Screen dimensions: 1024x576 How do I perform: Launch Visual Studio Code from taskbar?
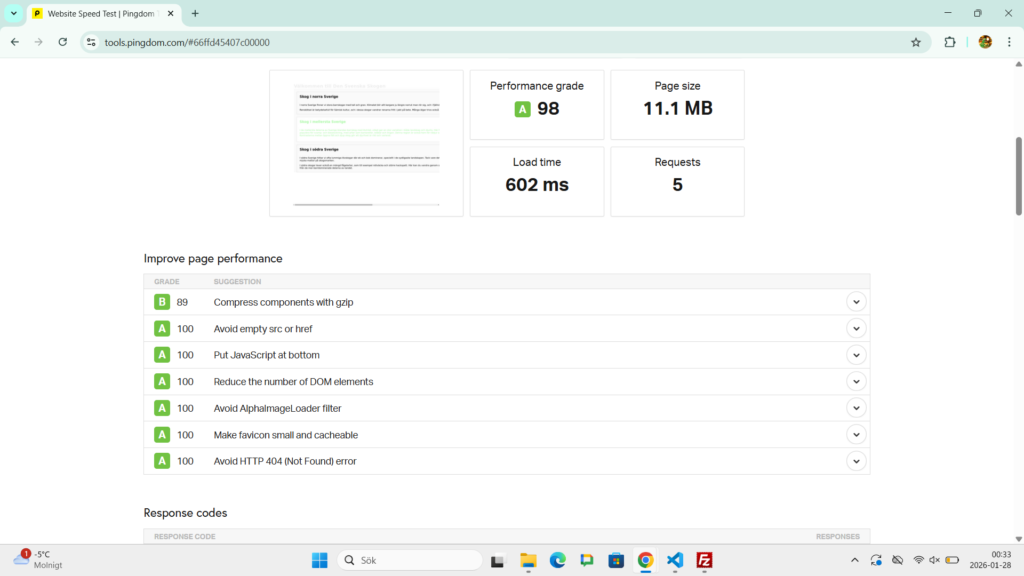(675, 560)
